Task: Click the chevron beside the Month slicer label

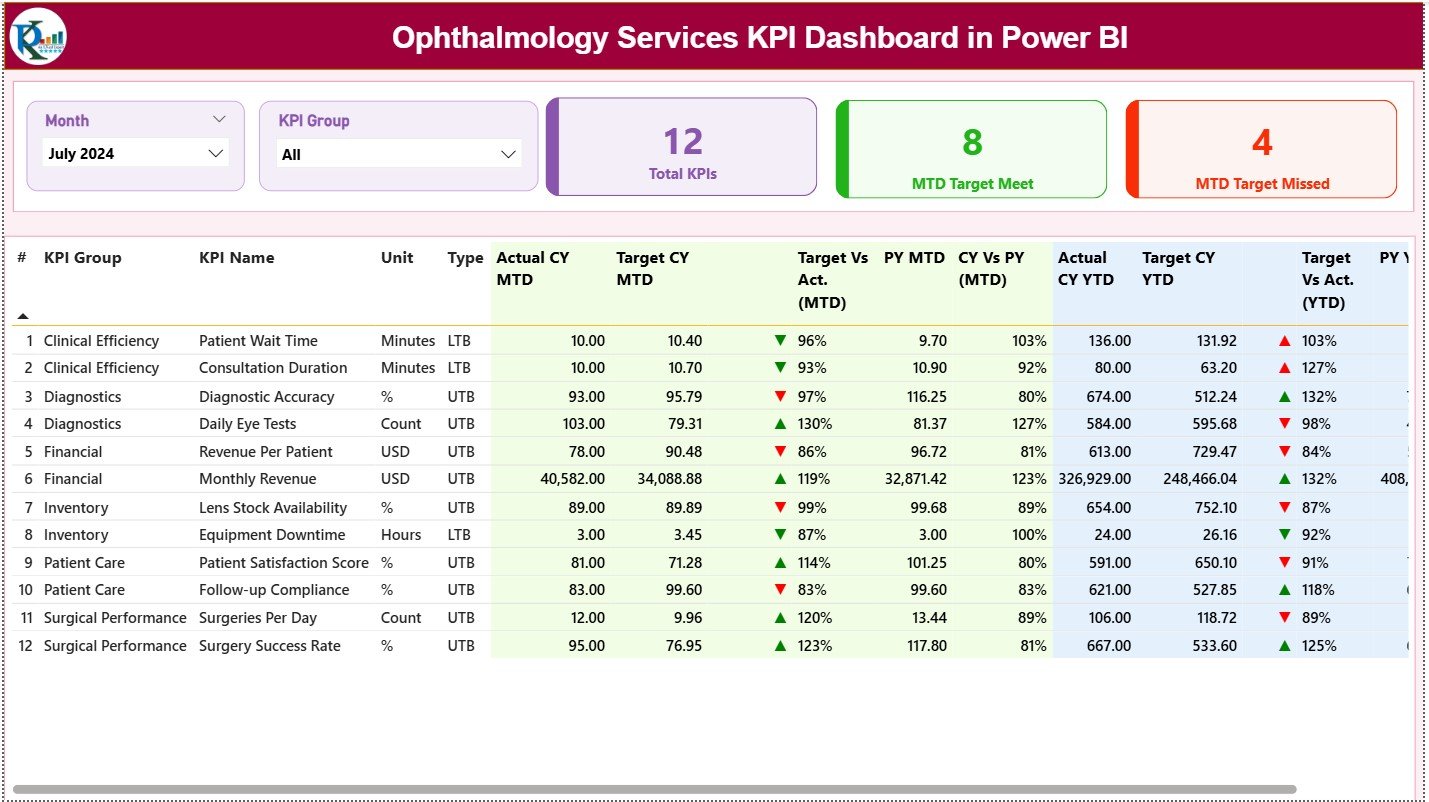Action: [220, 119]
